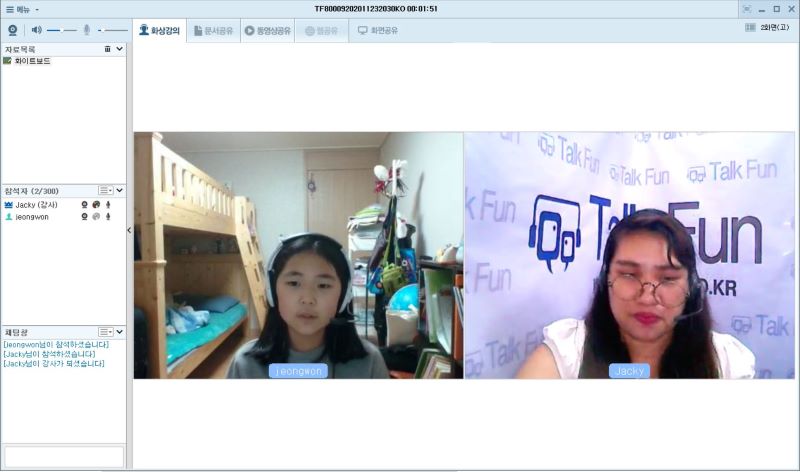Switch to the 문서공유 tab

coord(213,31)
